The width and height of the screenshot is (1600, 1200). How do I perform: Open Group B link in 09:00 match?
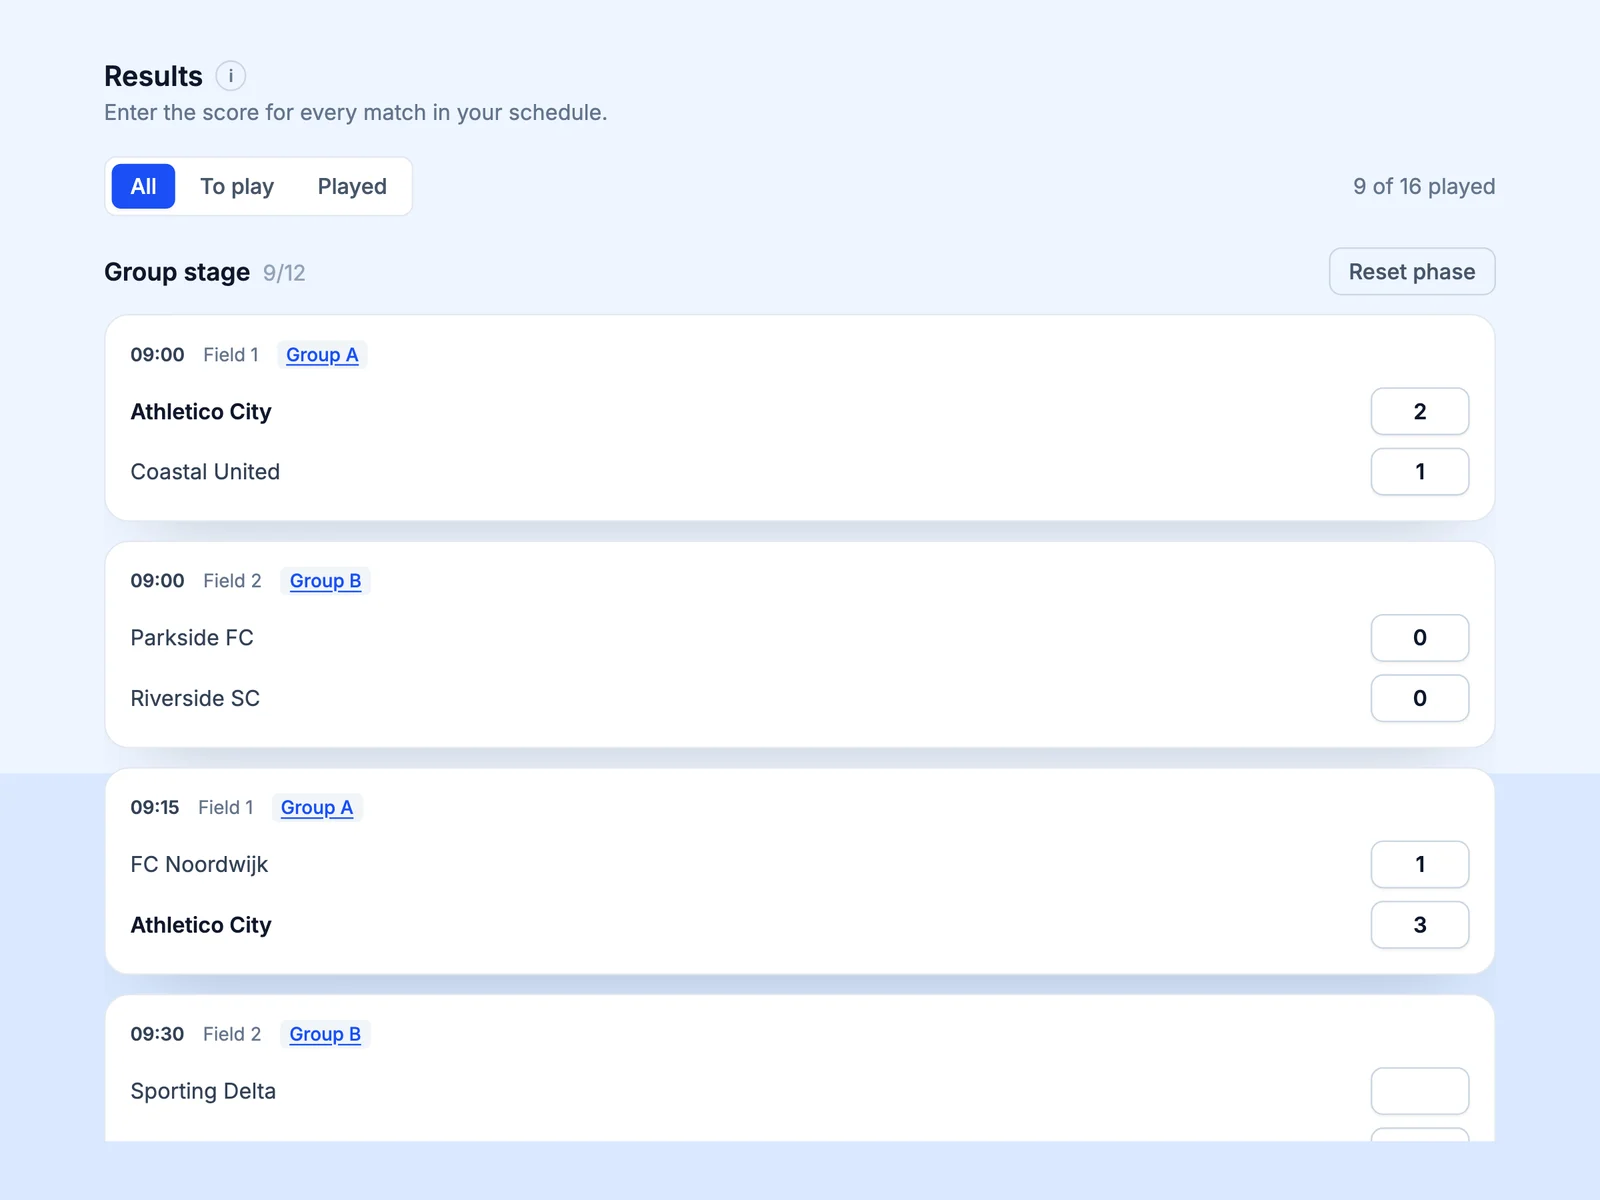(325, 581)
